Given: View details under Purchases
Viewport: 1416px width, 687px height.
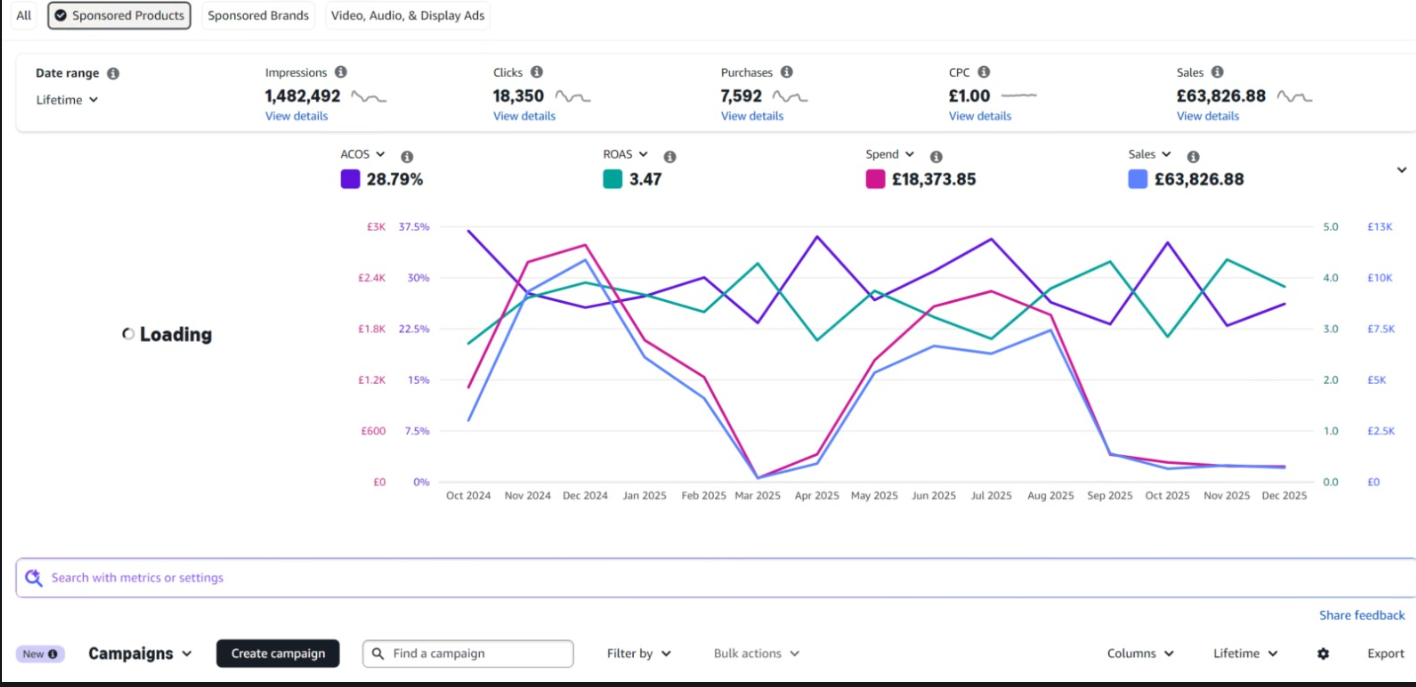Looking at the screenshot, I should (752, 116).
